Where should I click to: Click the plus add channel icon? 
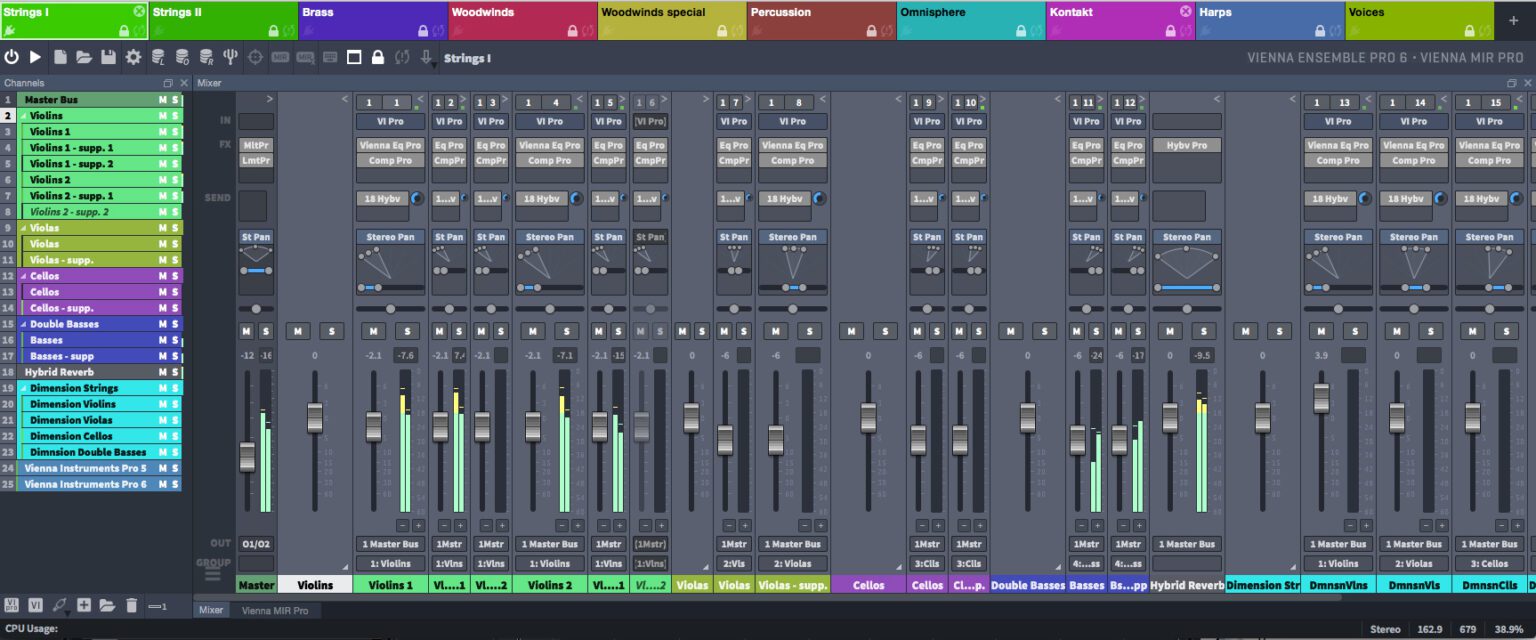(x=84, y=604)
